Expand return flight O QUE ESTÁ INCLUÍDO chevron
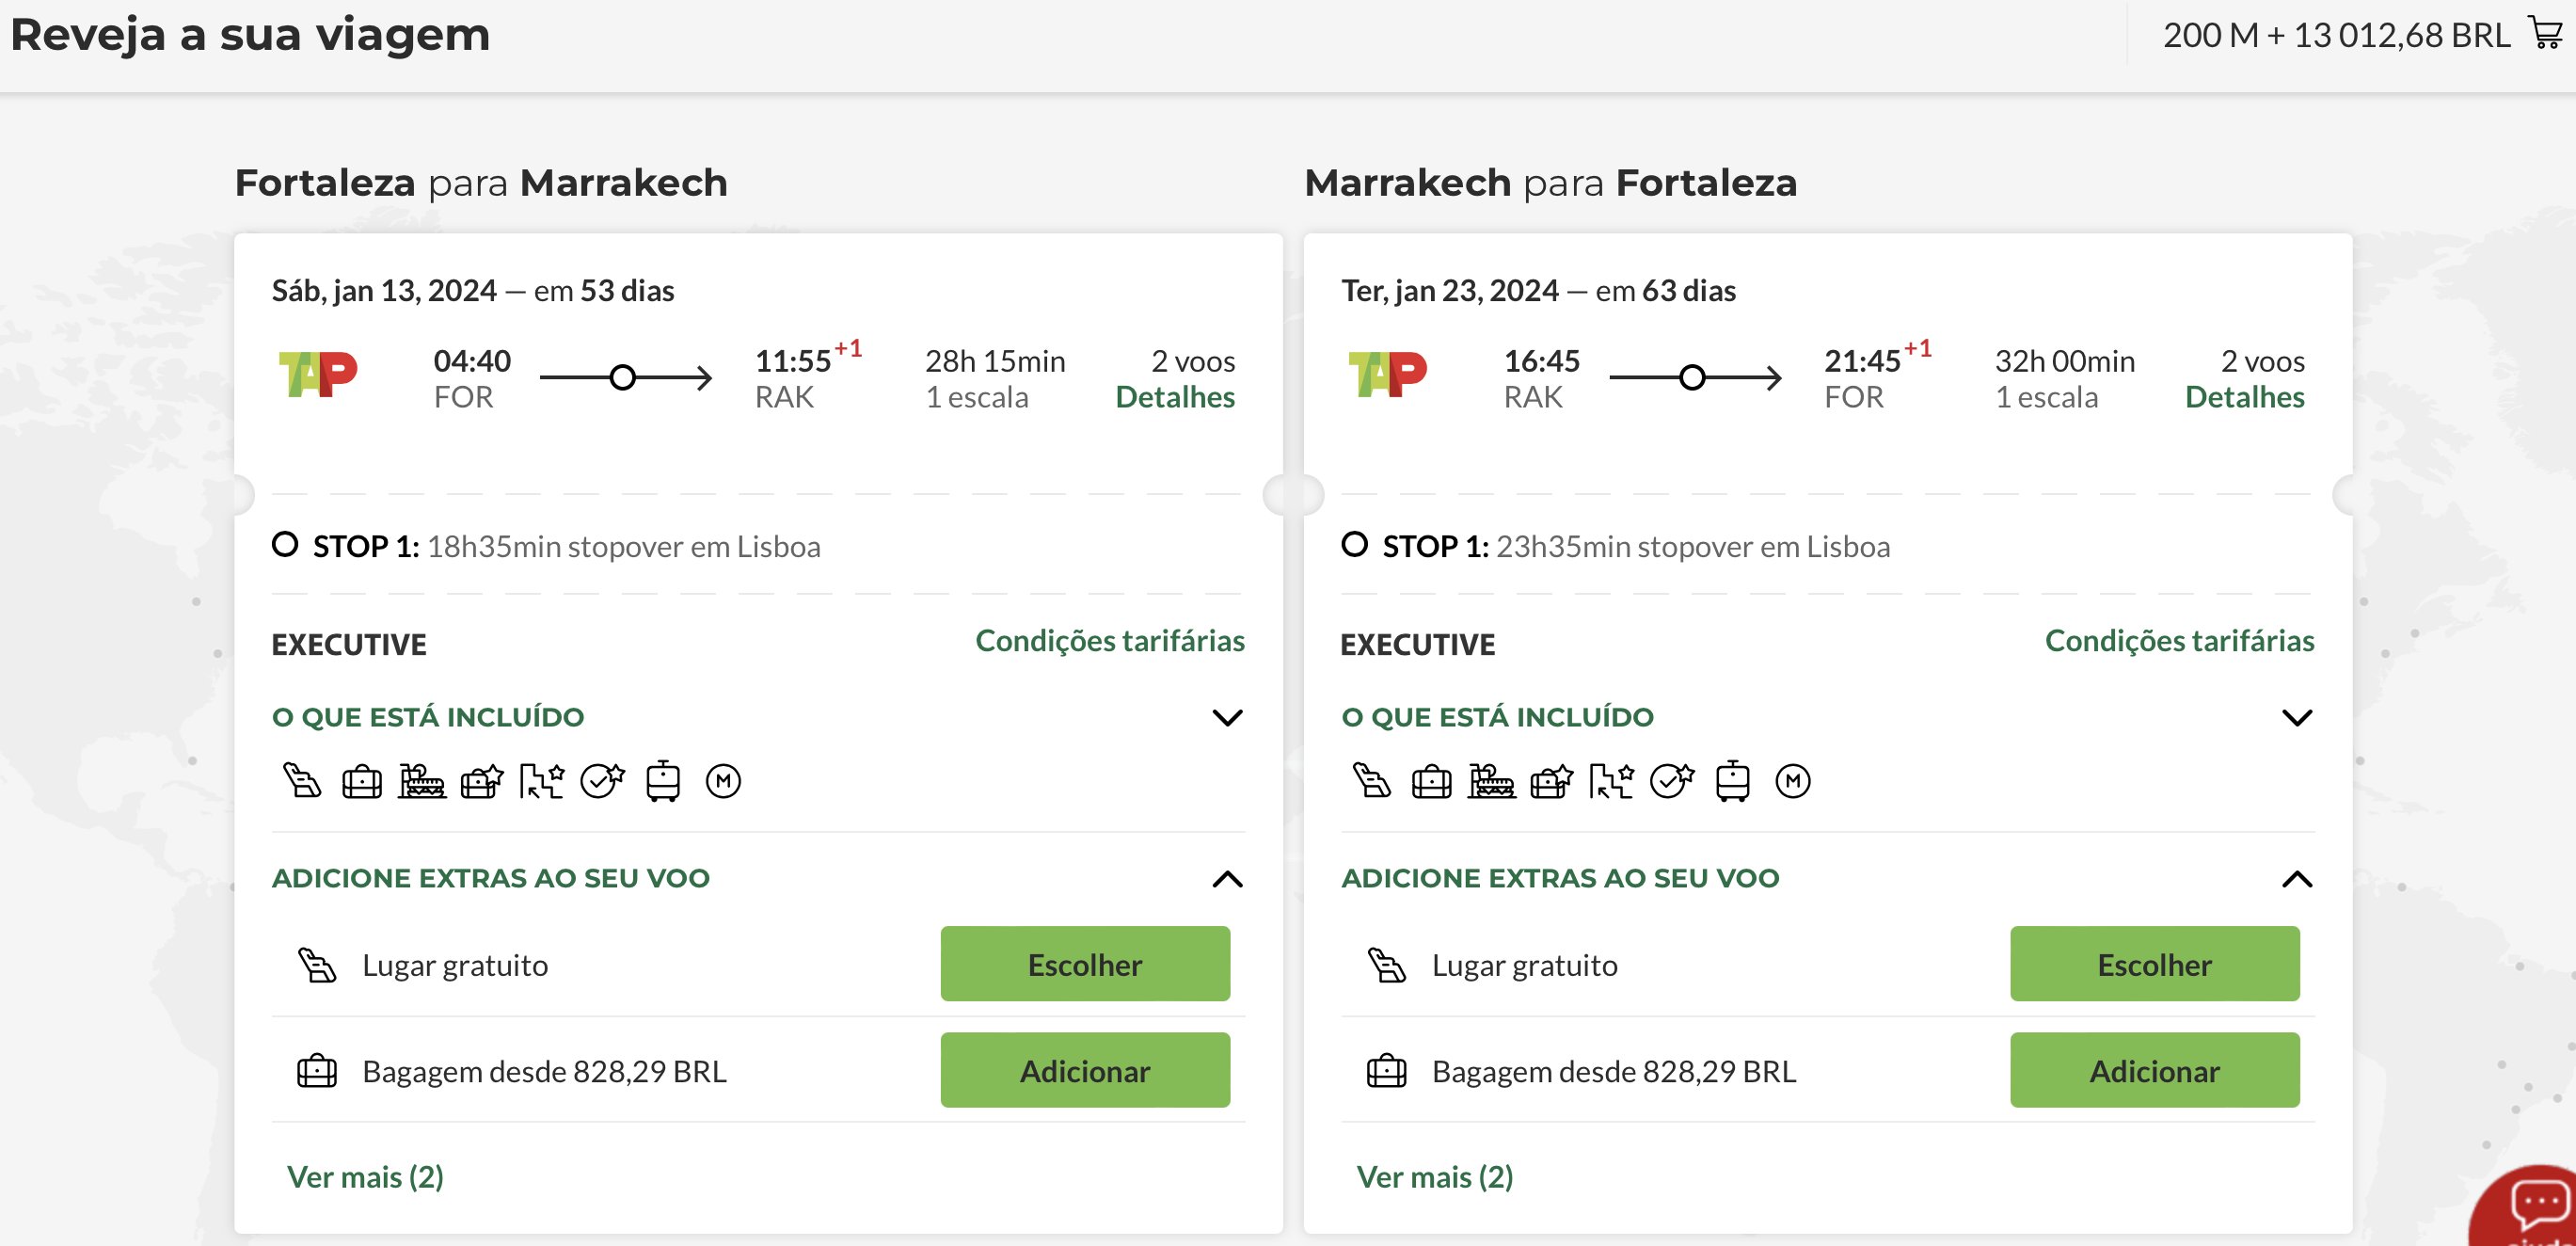Image resolution: width=2576 pixels, height=1246 pixels. click(x=2297, y=718)
